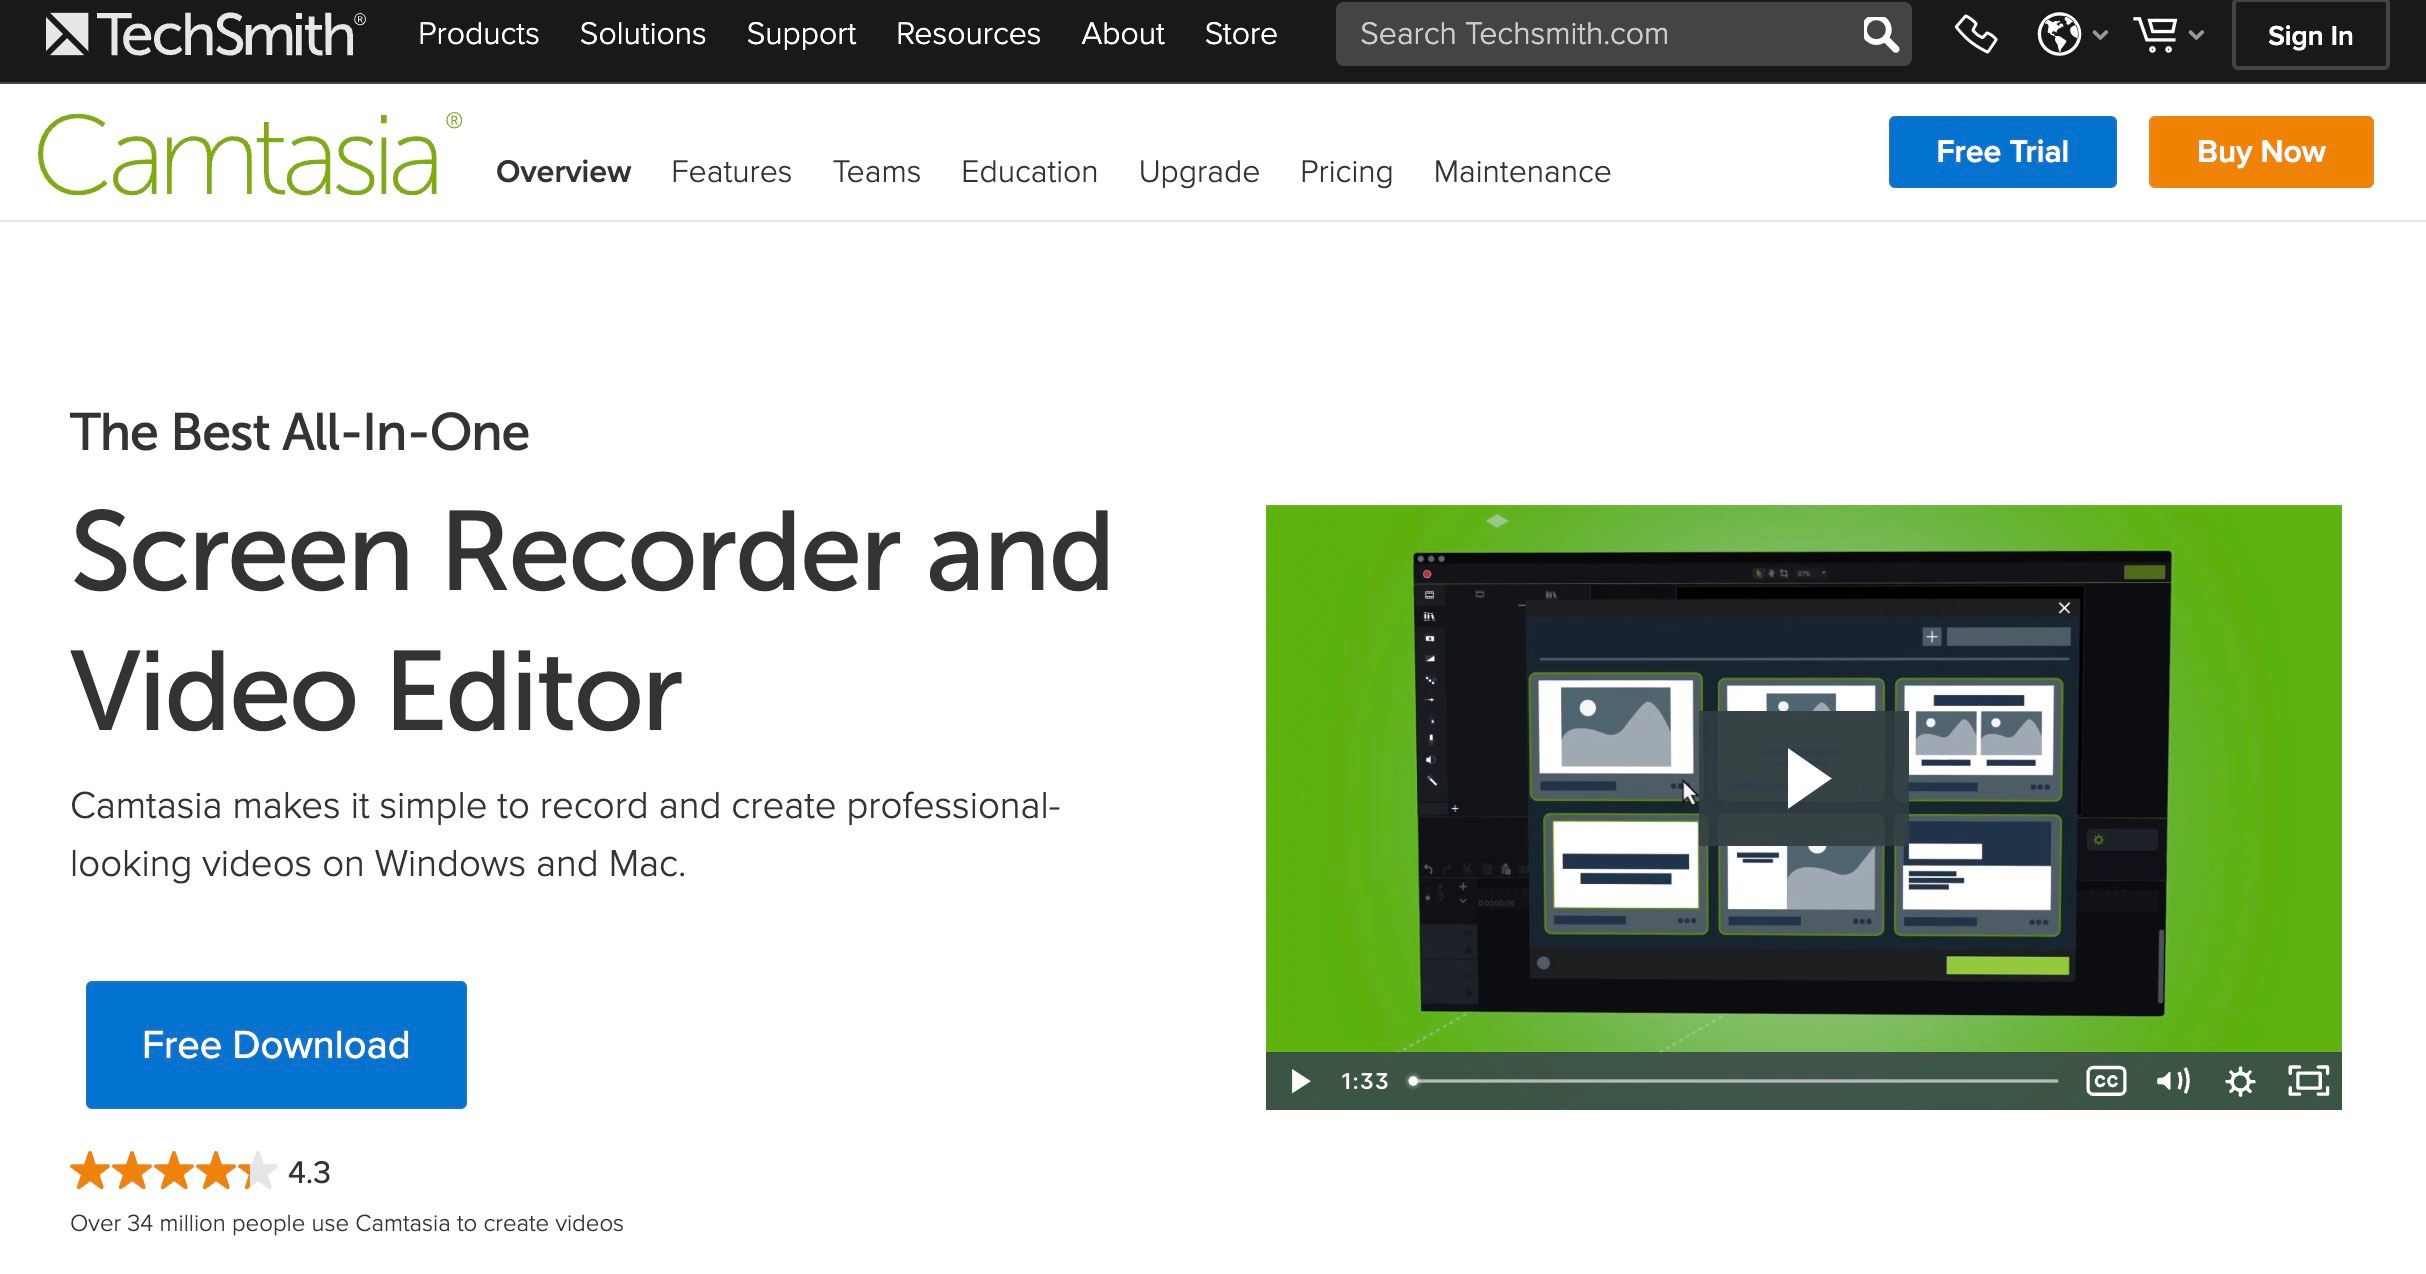Click the video progress bar
This screenshot has height=1274, width=2426.
click(x=1733, y=1081)
